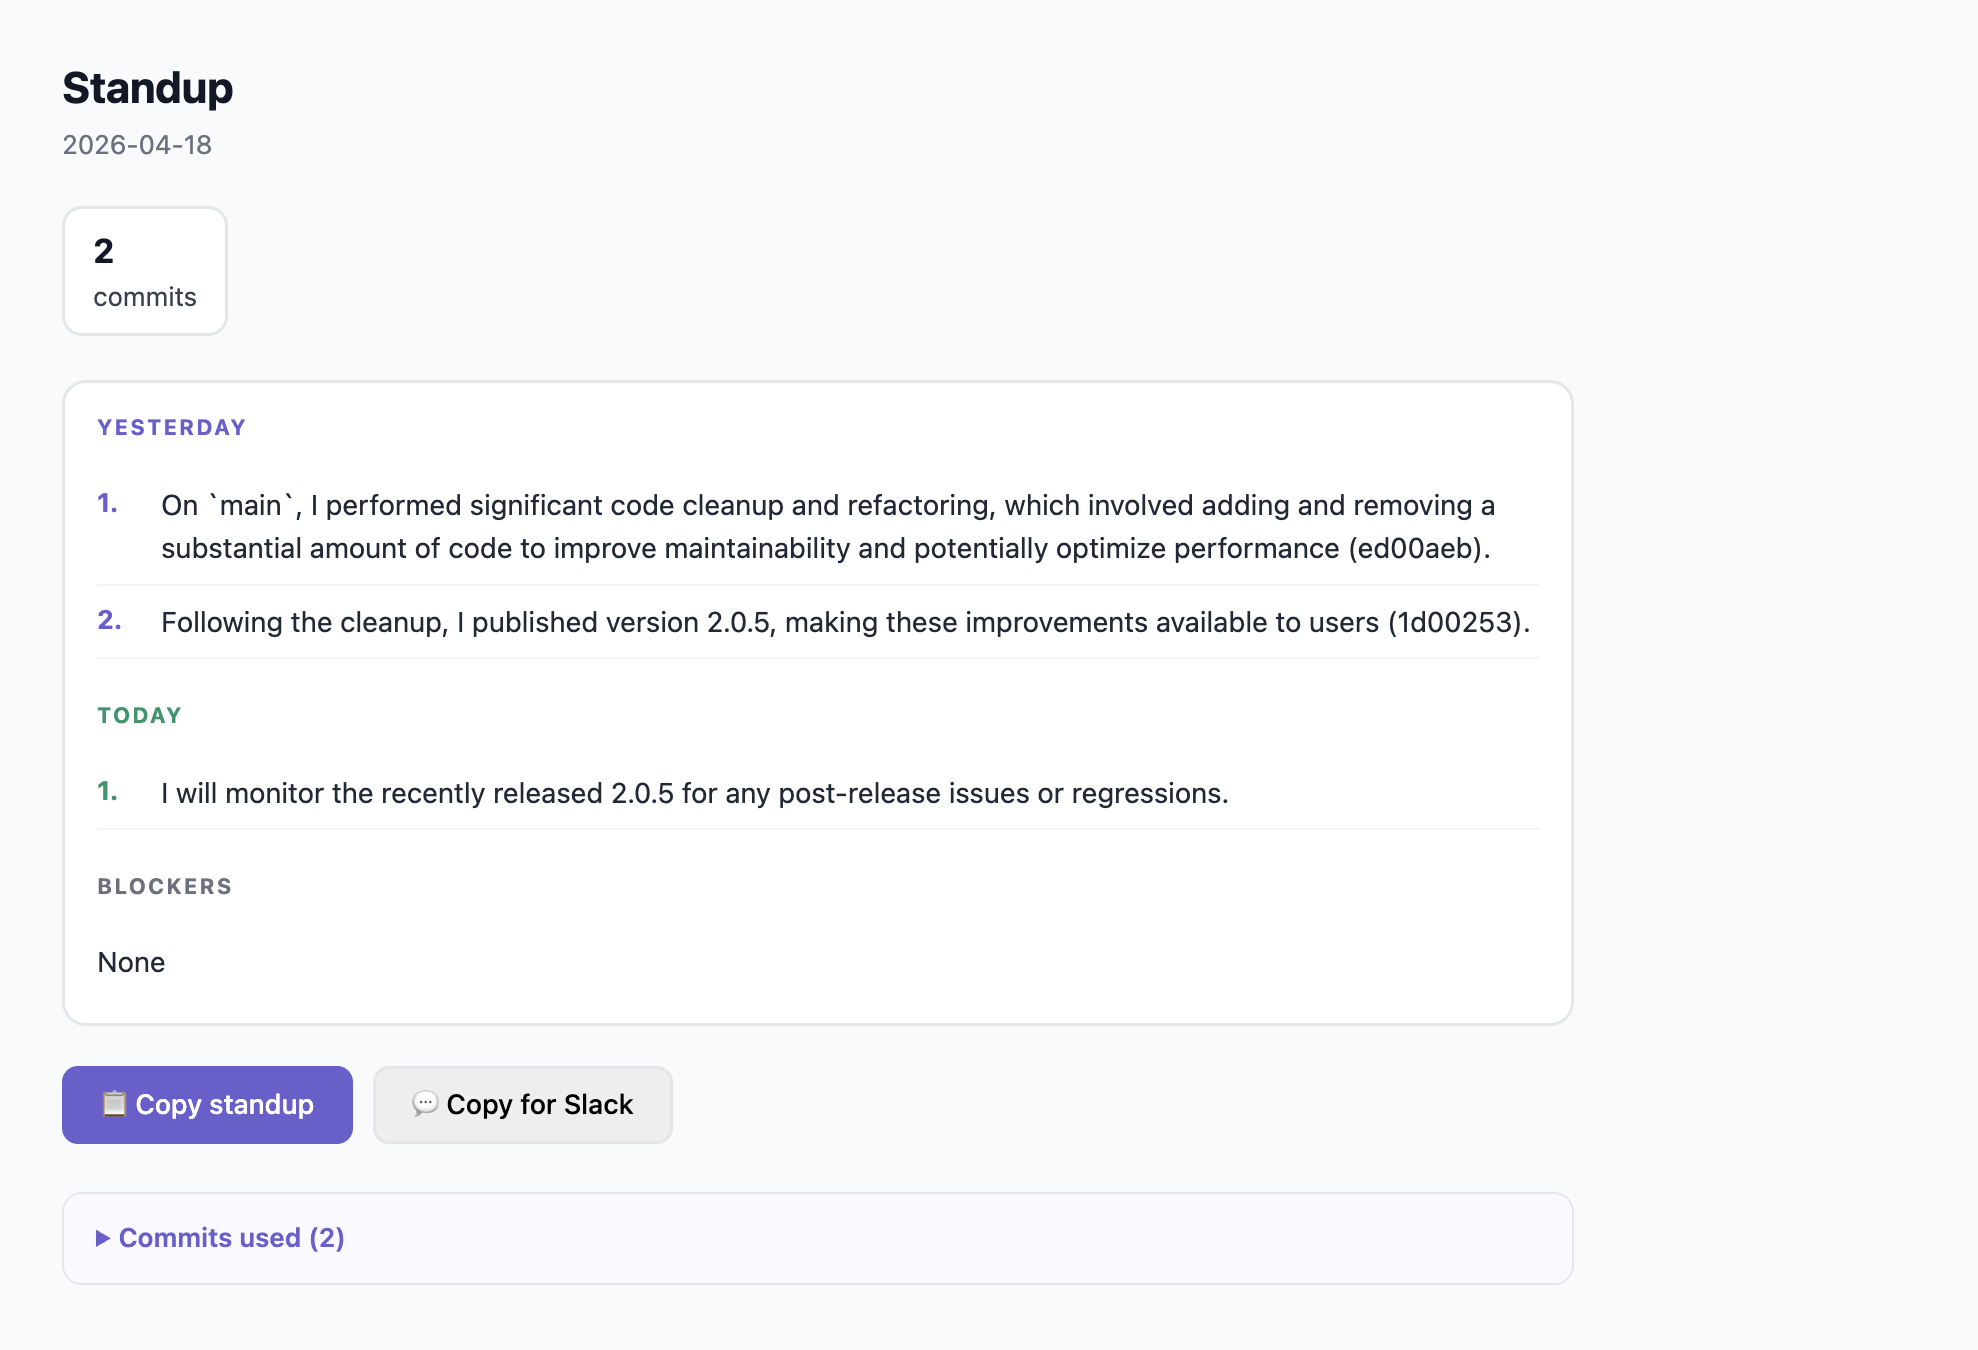
Task: Click the monitor post-release issues item
Action: 694,793
